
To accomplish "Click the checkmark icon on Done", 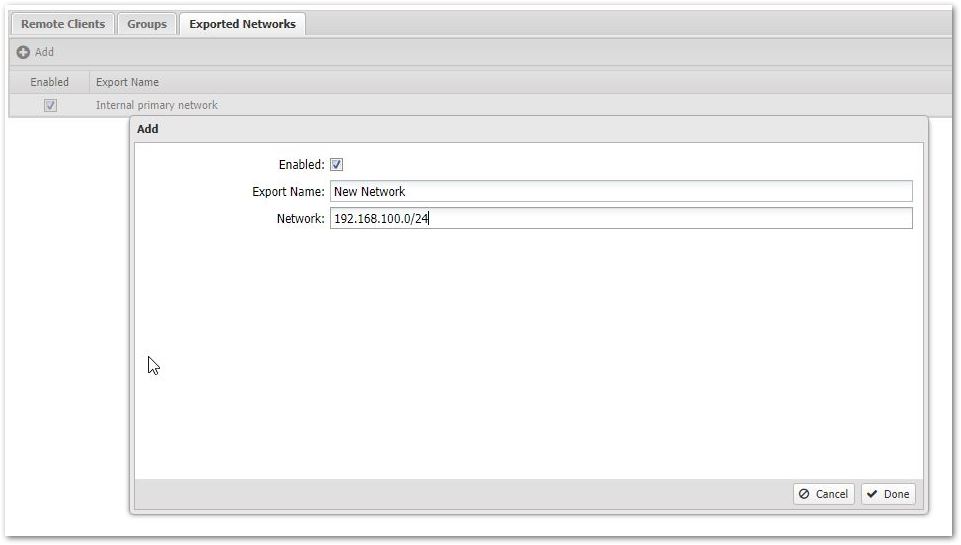I will point(872,494).
